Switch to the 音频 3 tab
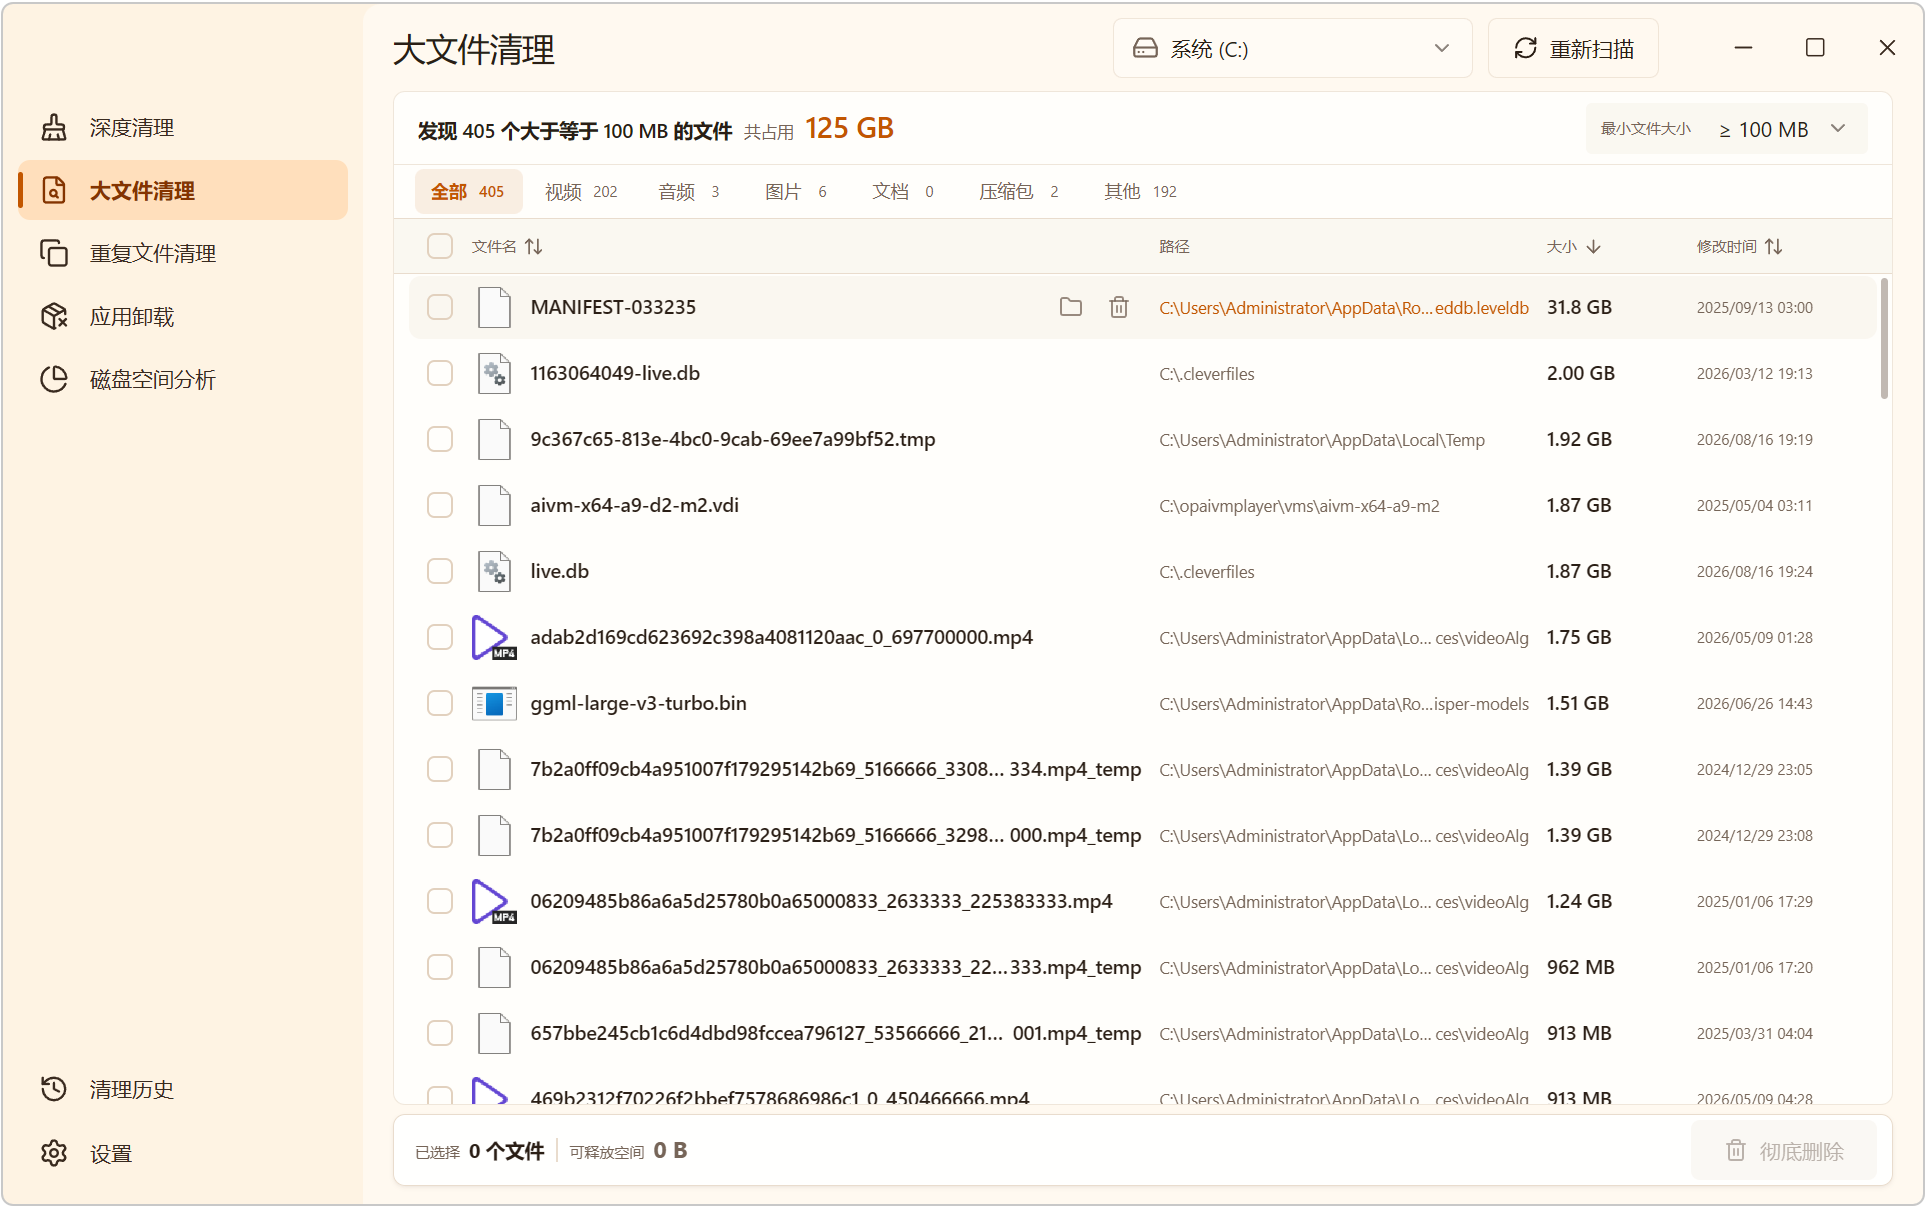The width and height of the screenshot is (1926, 1207). click(x=689, y=191)
